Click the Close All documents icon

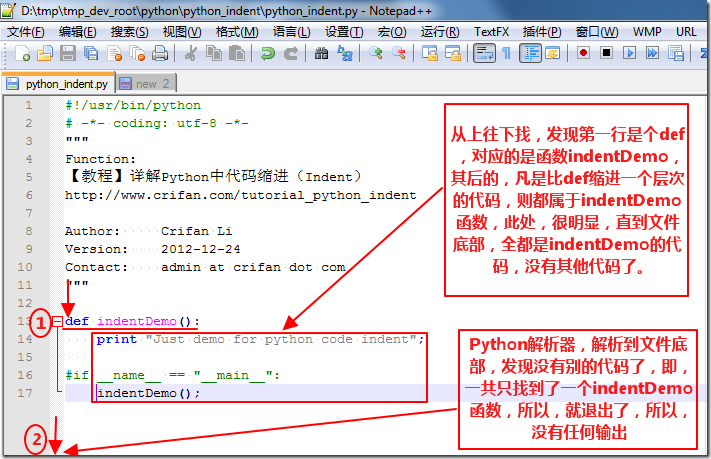coord(137,53)
